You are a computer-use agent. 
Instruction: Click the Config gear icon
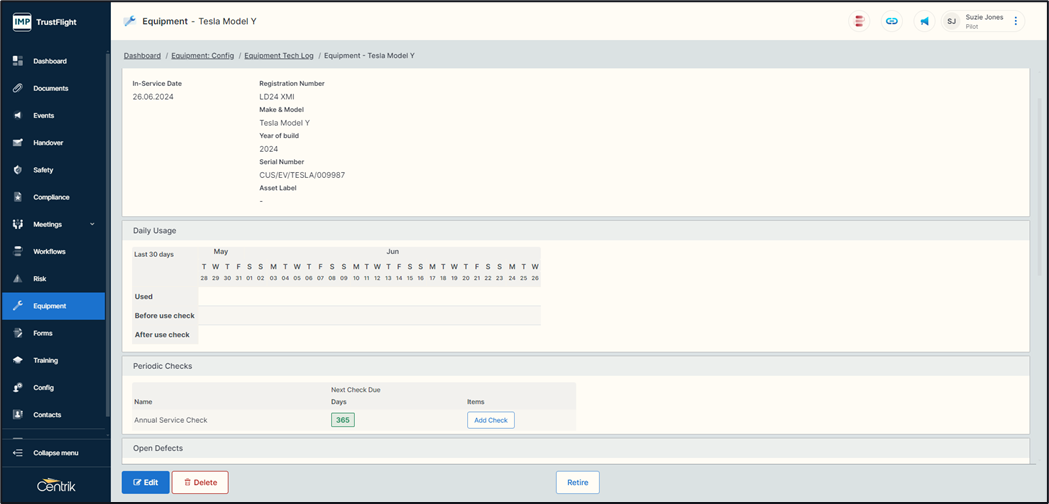pyautogui.click(x=18, y=388)
